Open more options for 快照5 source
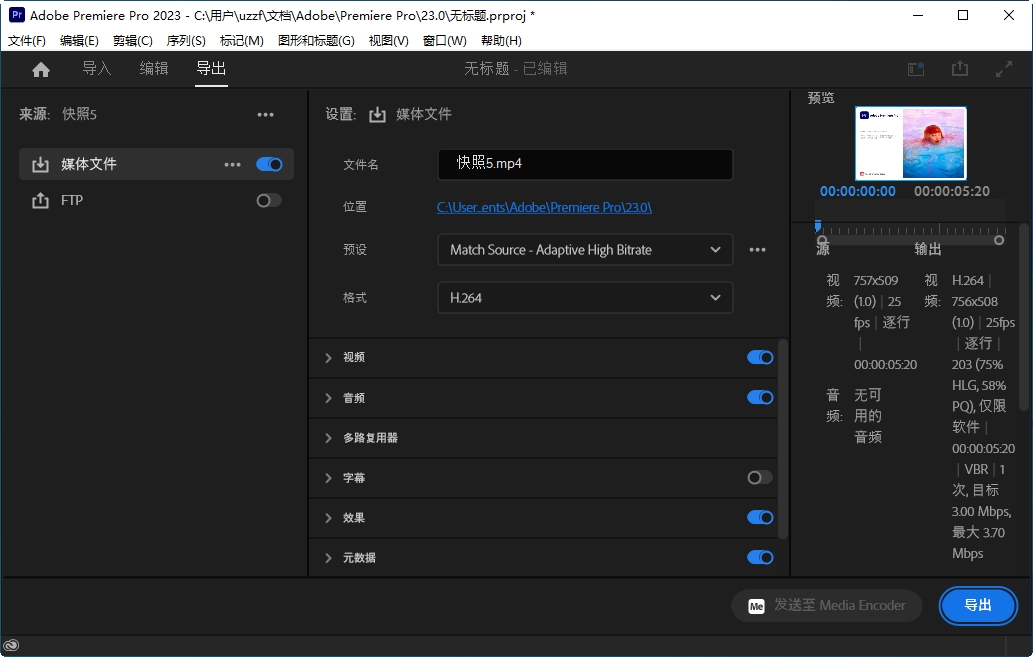1033x657 pixels. [265, 114]
